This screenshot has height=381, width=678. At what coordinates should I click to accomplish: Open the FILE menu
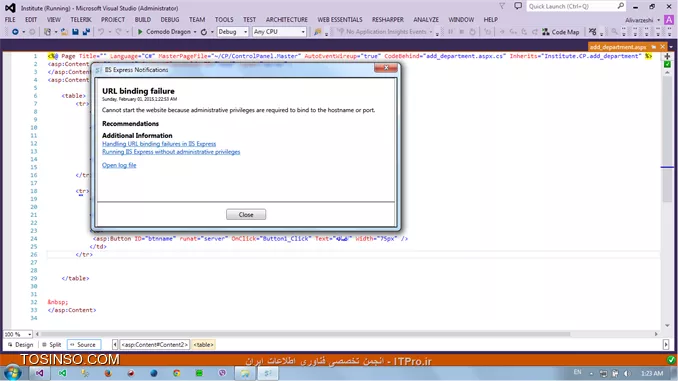(10, 20)
